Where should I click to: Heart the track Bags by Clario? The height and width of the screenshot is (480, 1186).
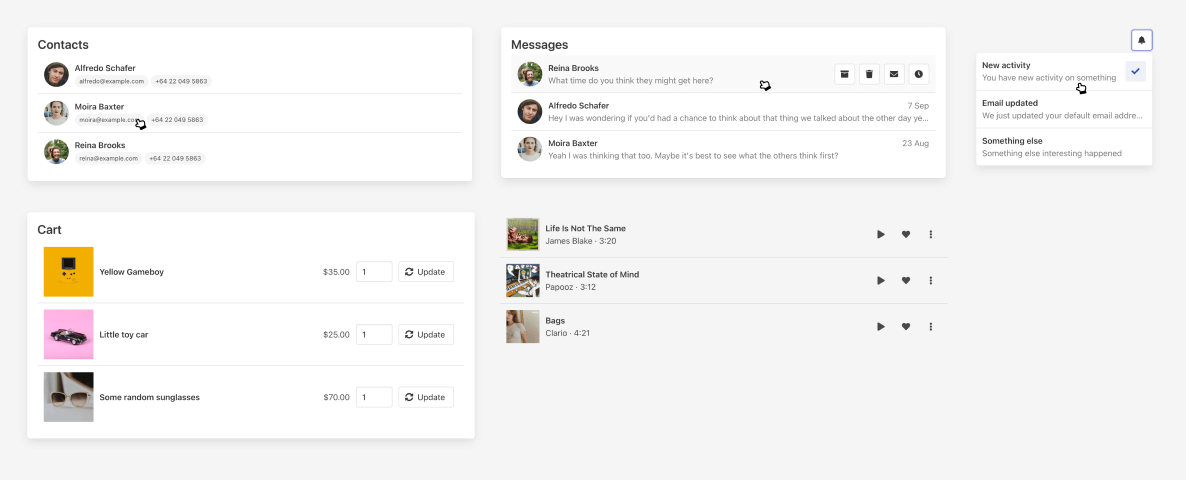pos(906,327)
